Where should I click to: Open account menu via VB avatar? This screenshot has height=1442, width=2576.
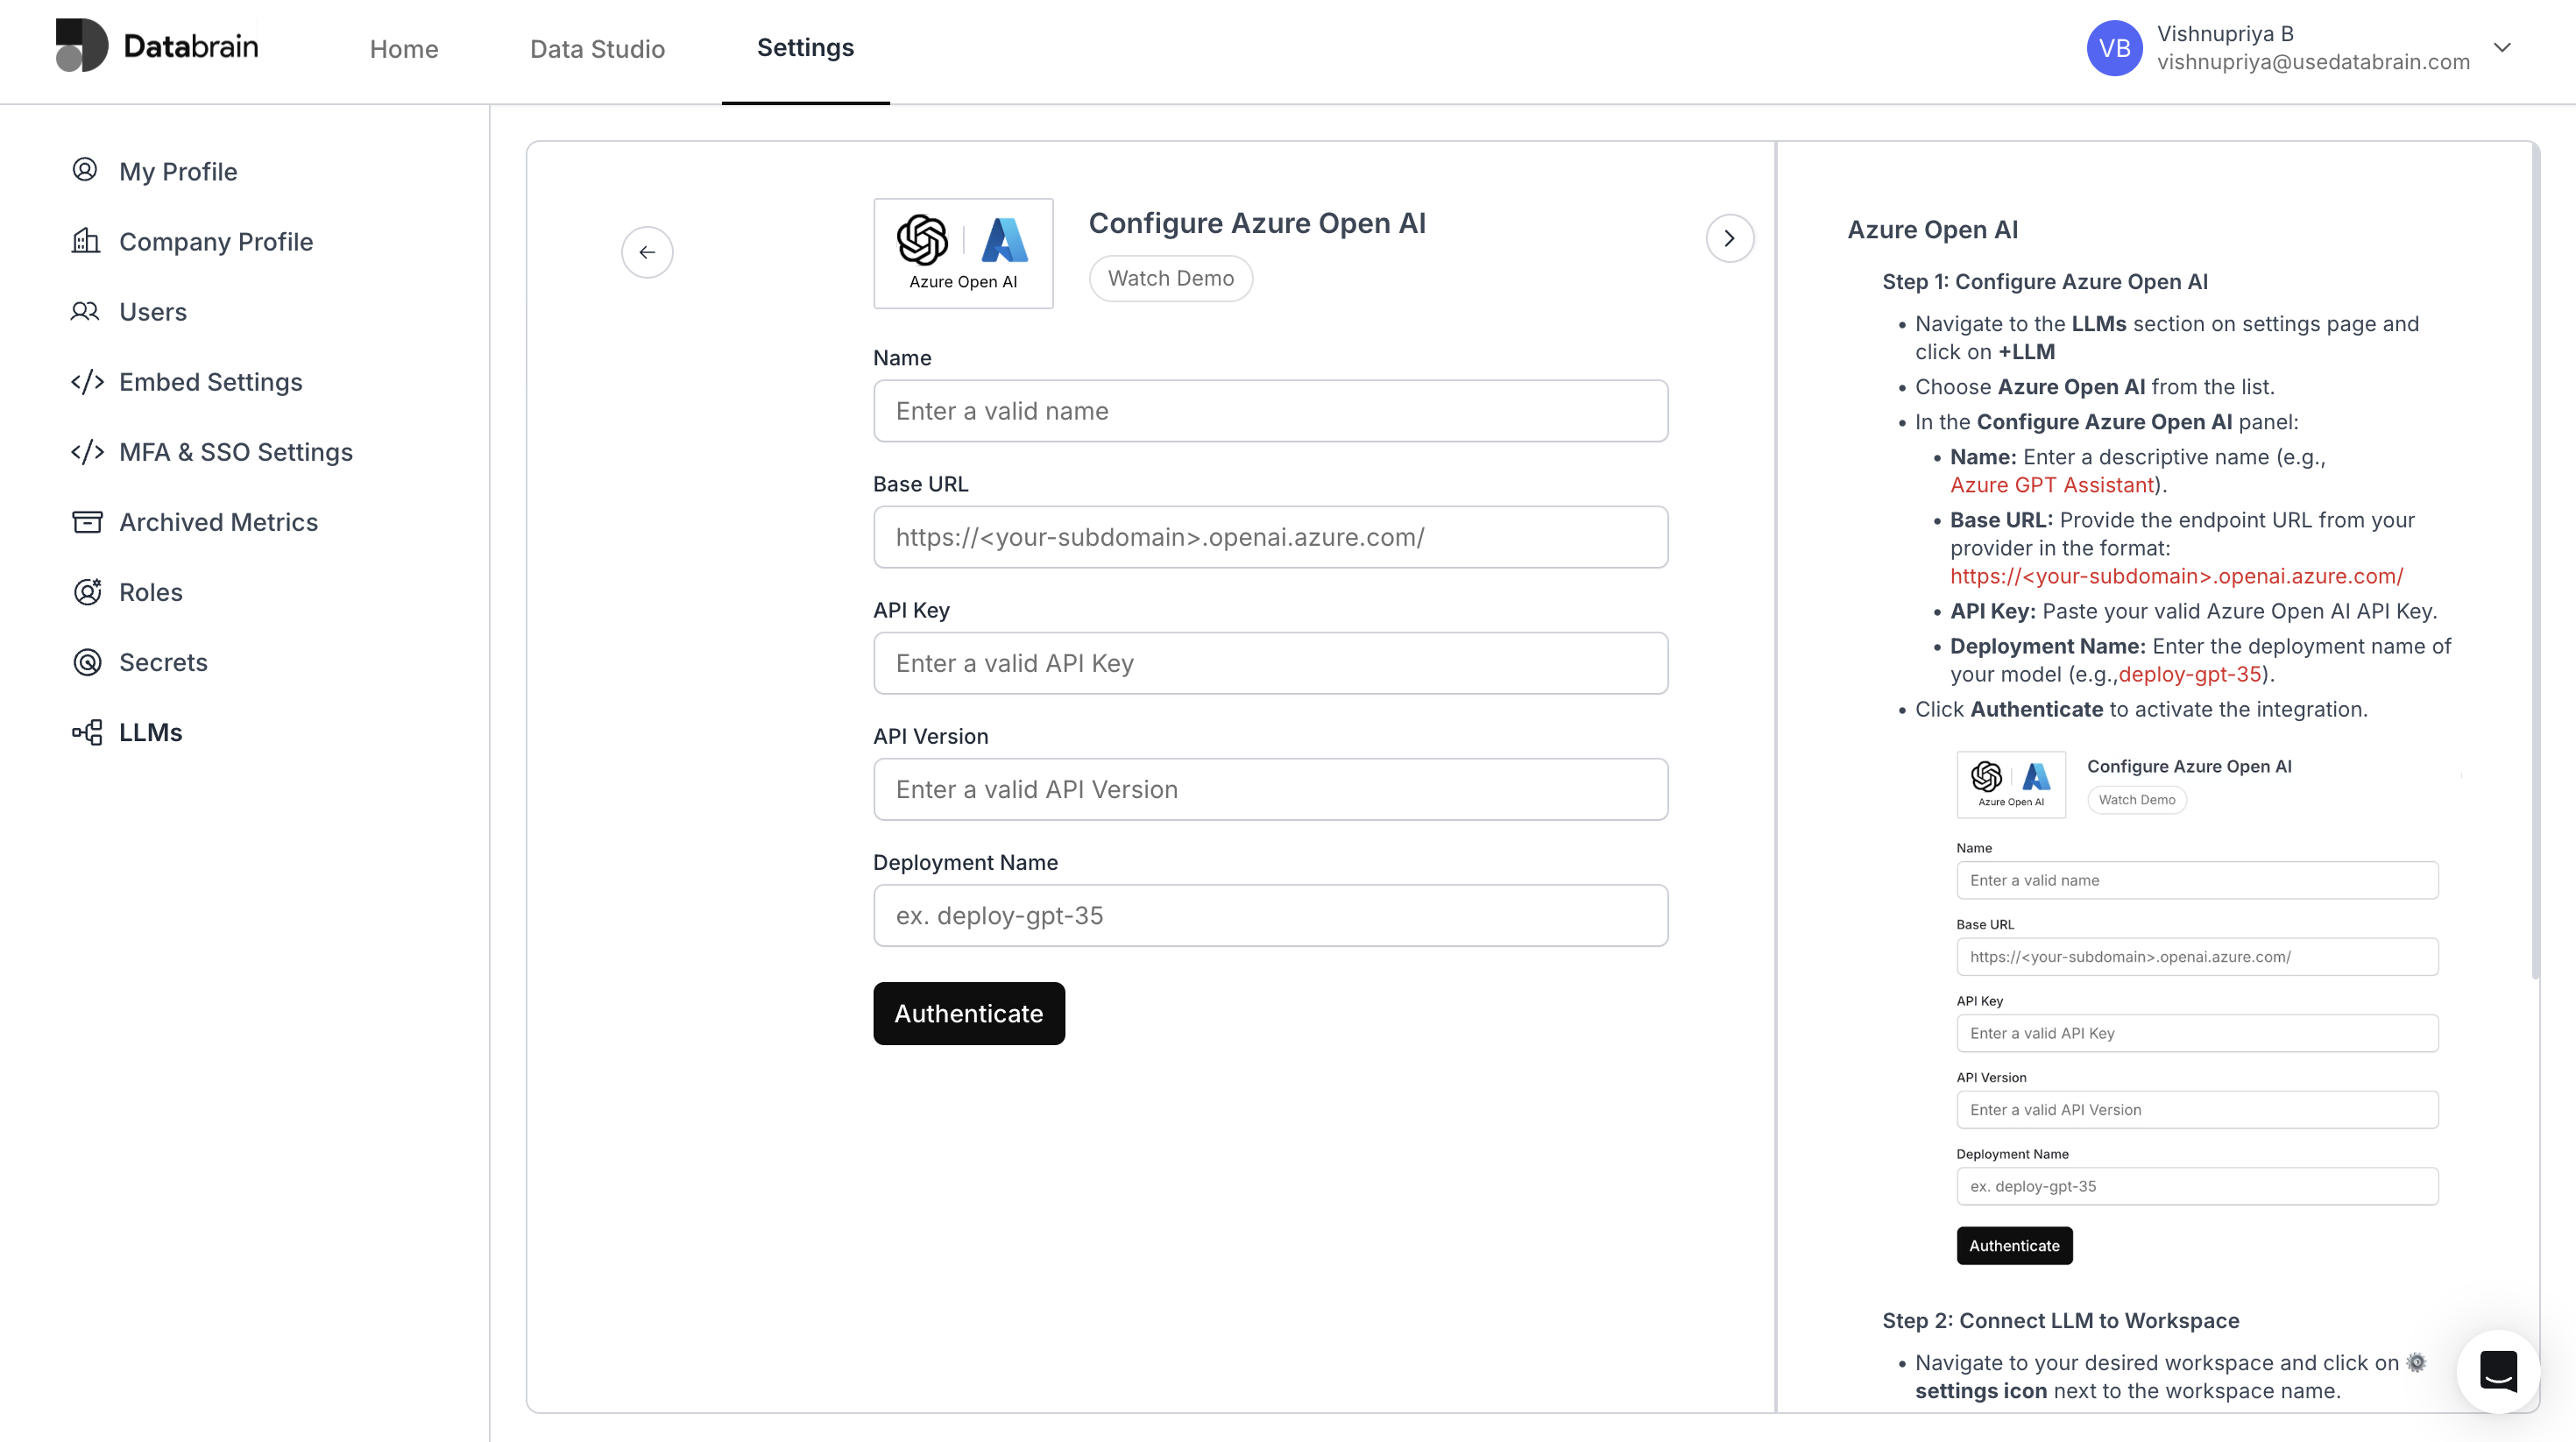click(2114, 48)
